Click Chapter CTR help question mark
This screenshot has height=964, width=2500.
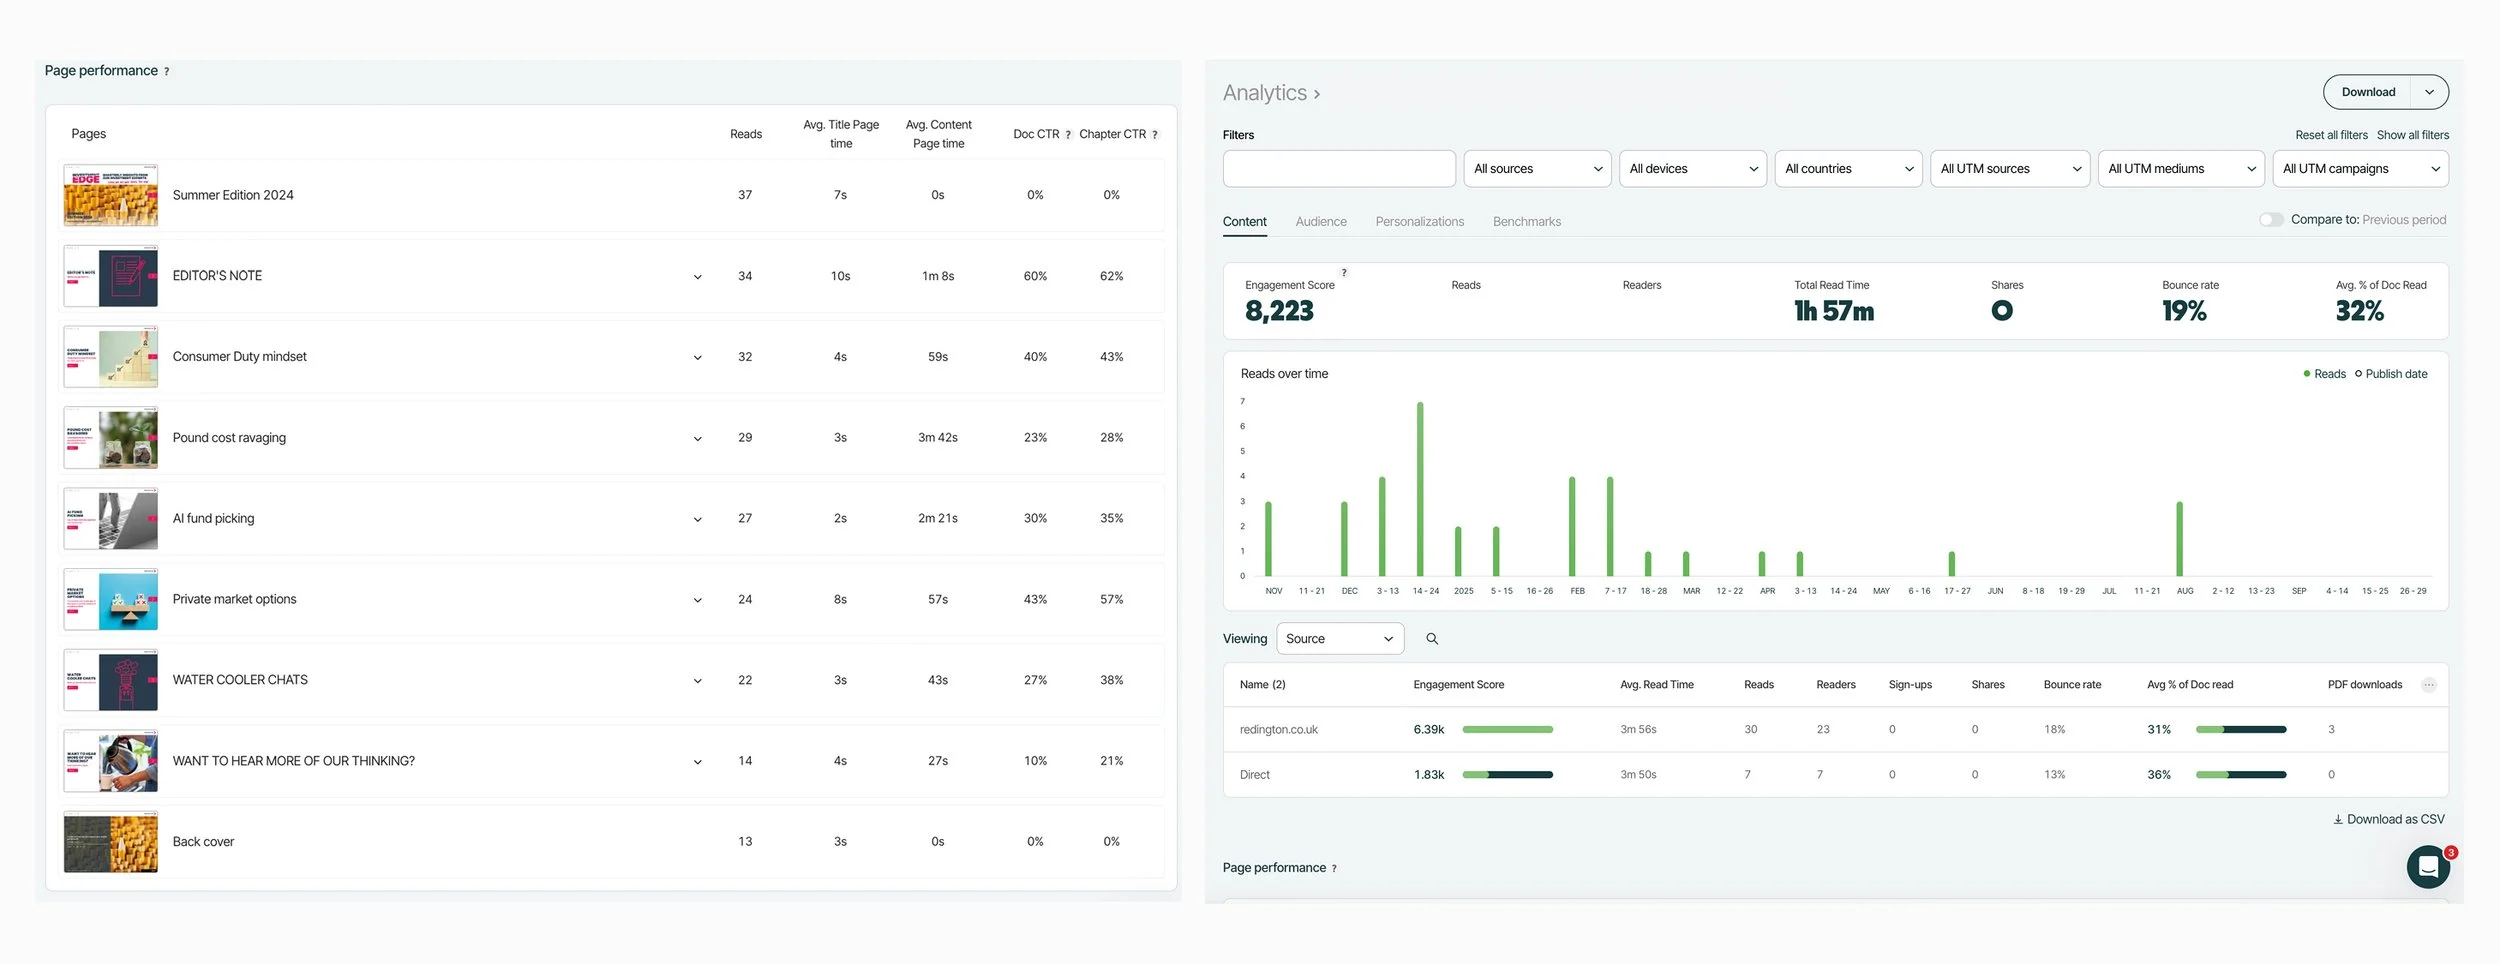(1155, 135)
